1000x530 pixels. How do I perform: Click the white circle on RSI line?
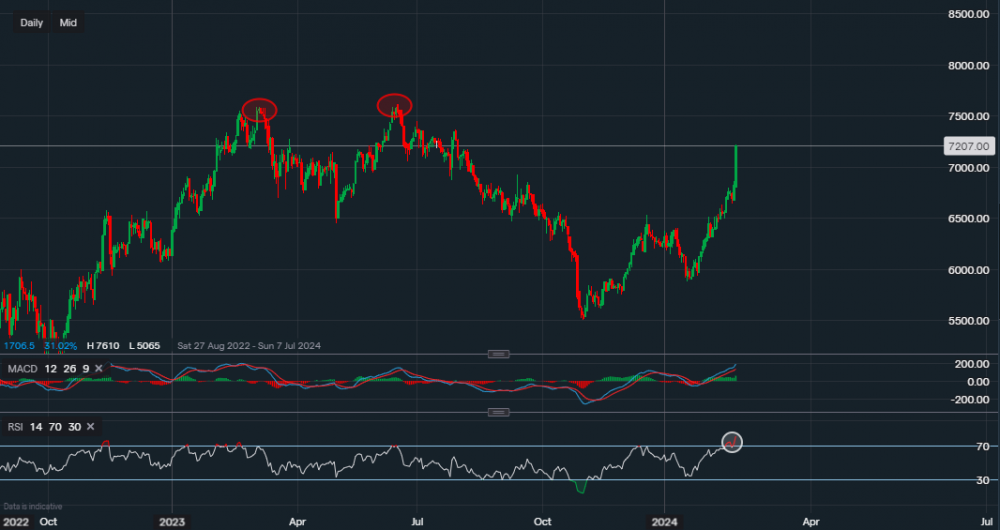pos(732,442)
